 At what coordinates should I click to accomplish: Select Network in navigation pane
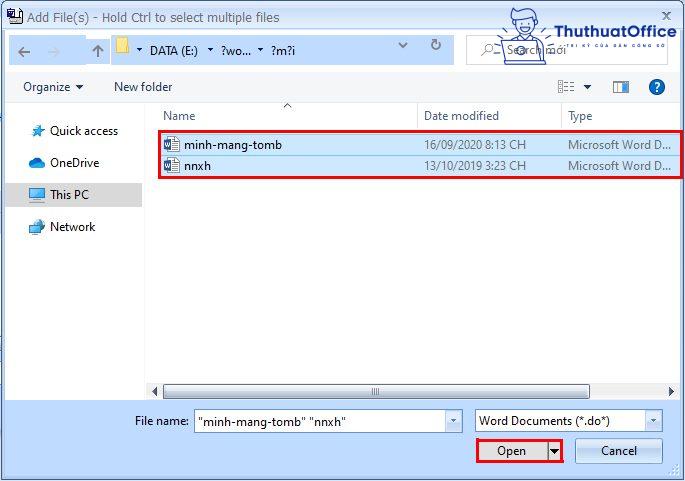tap(73, 227)
